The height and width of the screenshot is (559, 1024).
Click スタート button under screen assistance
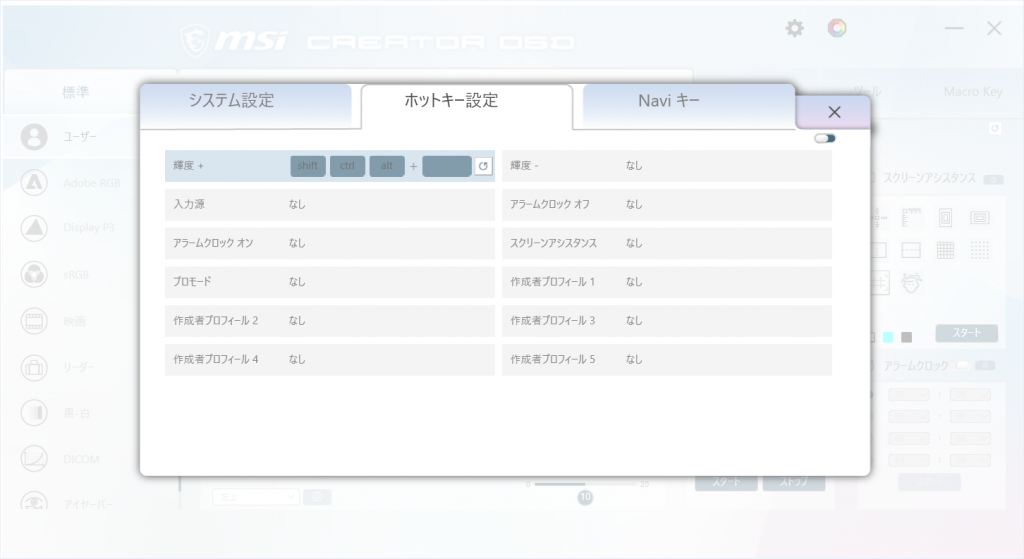[x=967, y=333]
